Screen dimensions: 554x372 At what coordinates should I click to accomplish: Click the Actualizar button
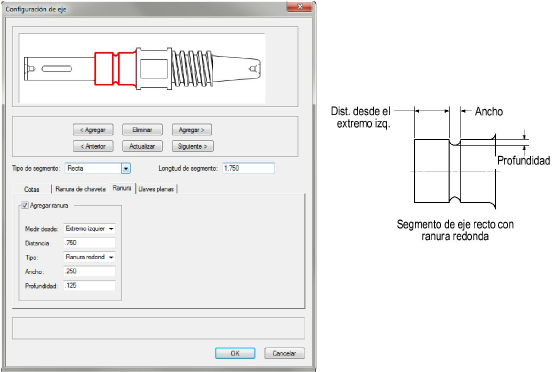pyautogui.click(x=142, y=146)
